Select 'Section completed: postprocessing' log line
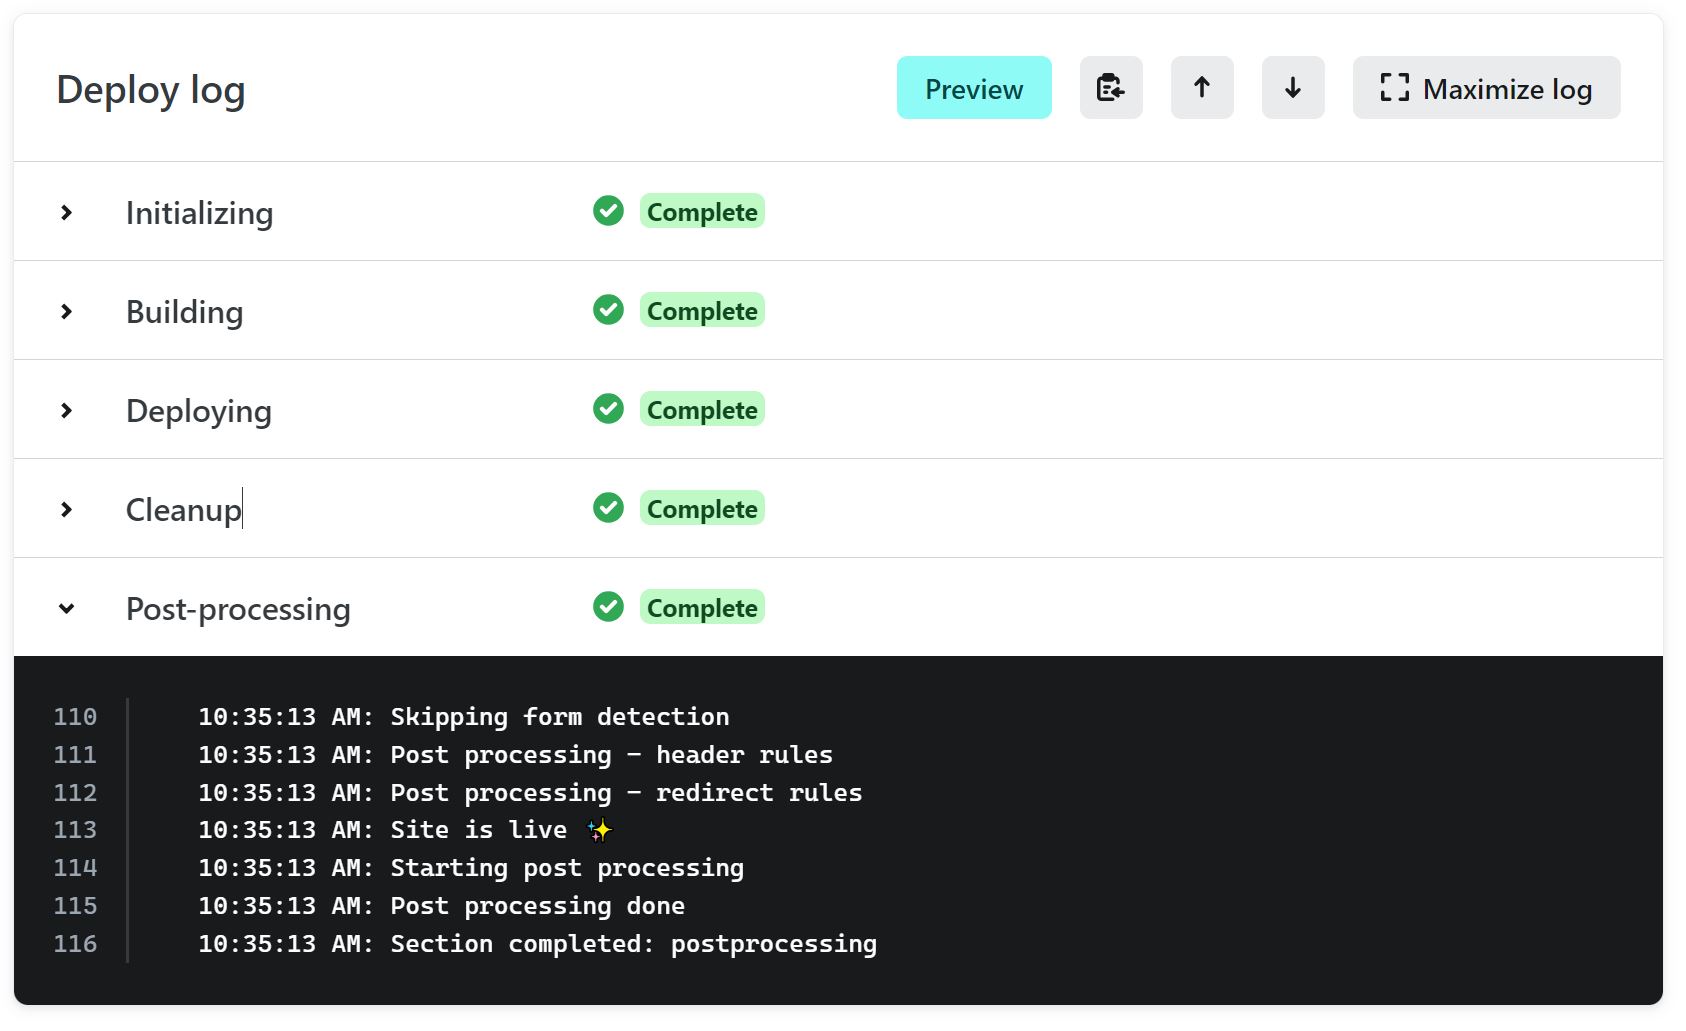 coord(537,944)
